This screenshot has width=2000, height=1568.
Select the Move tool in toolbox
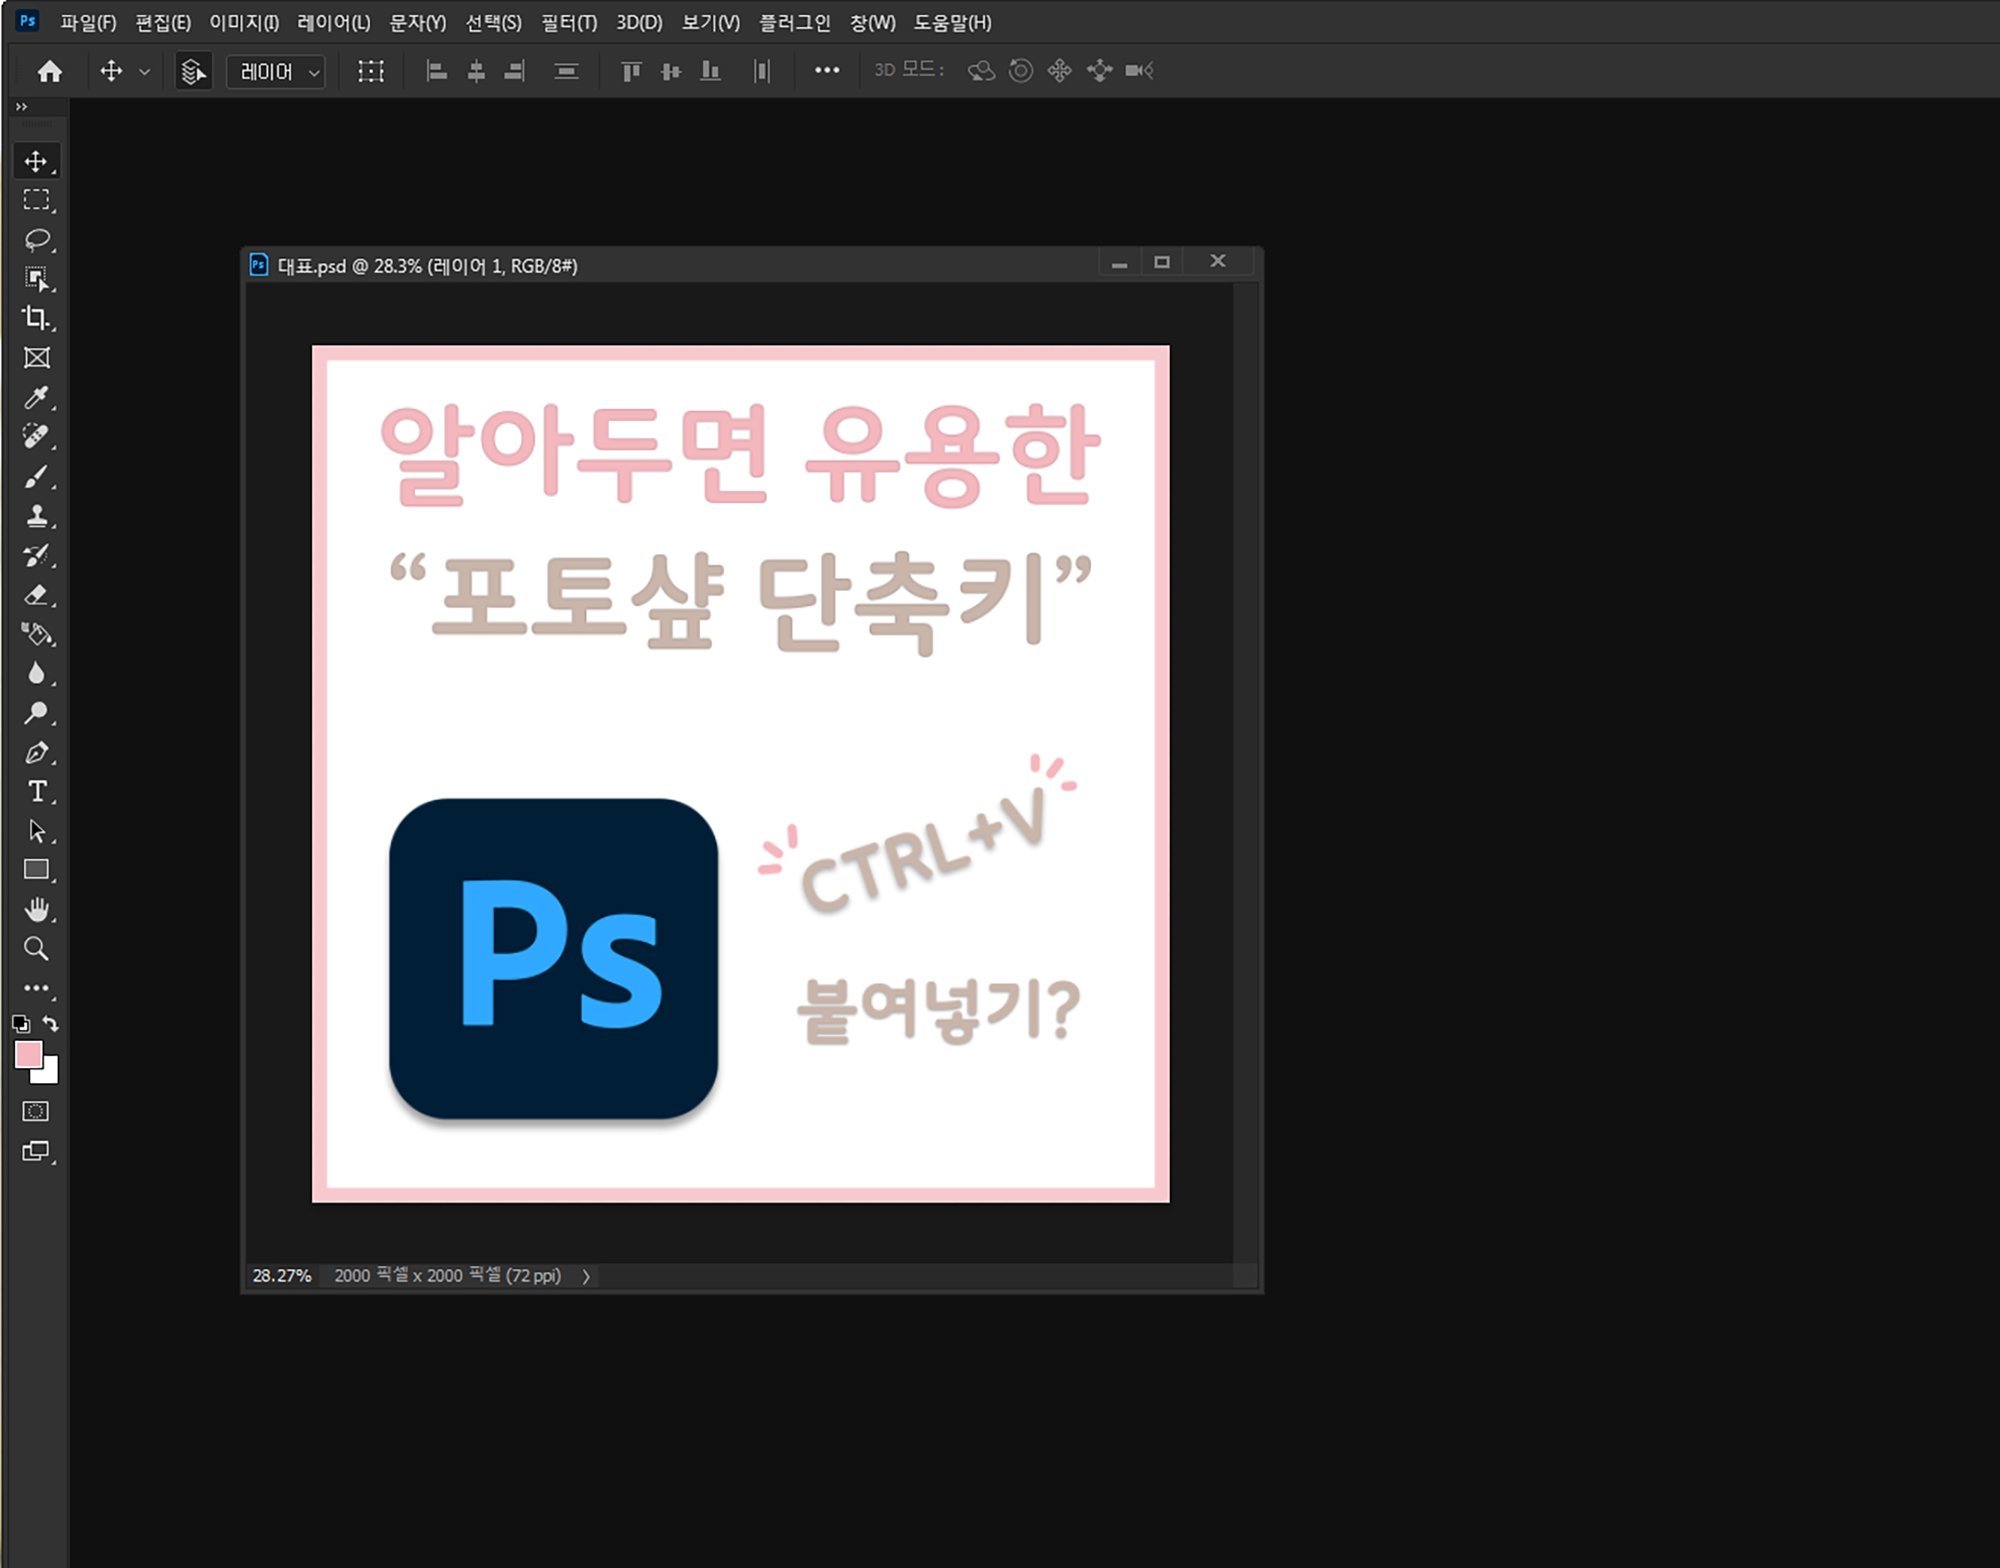[36, 161]
